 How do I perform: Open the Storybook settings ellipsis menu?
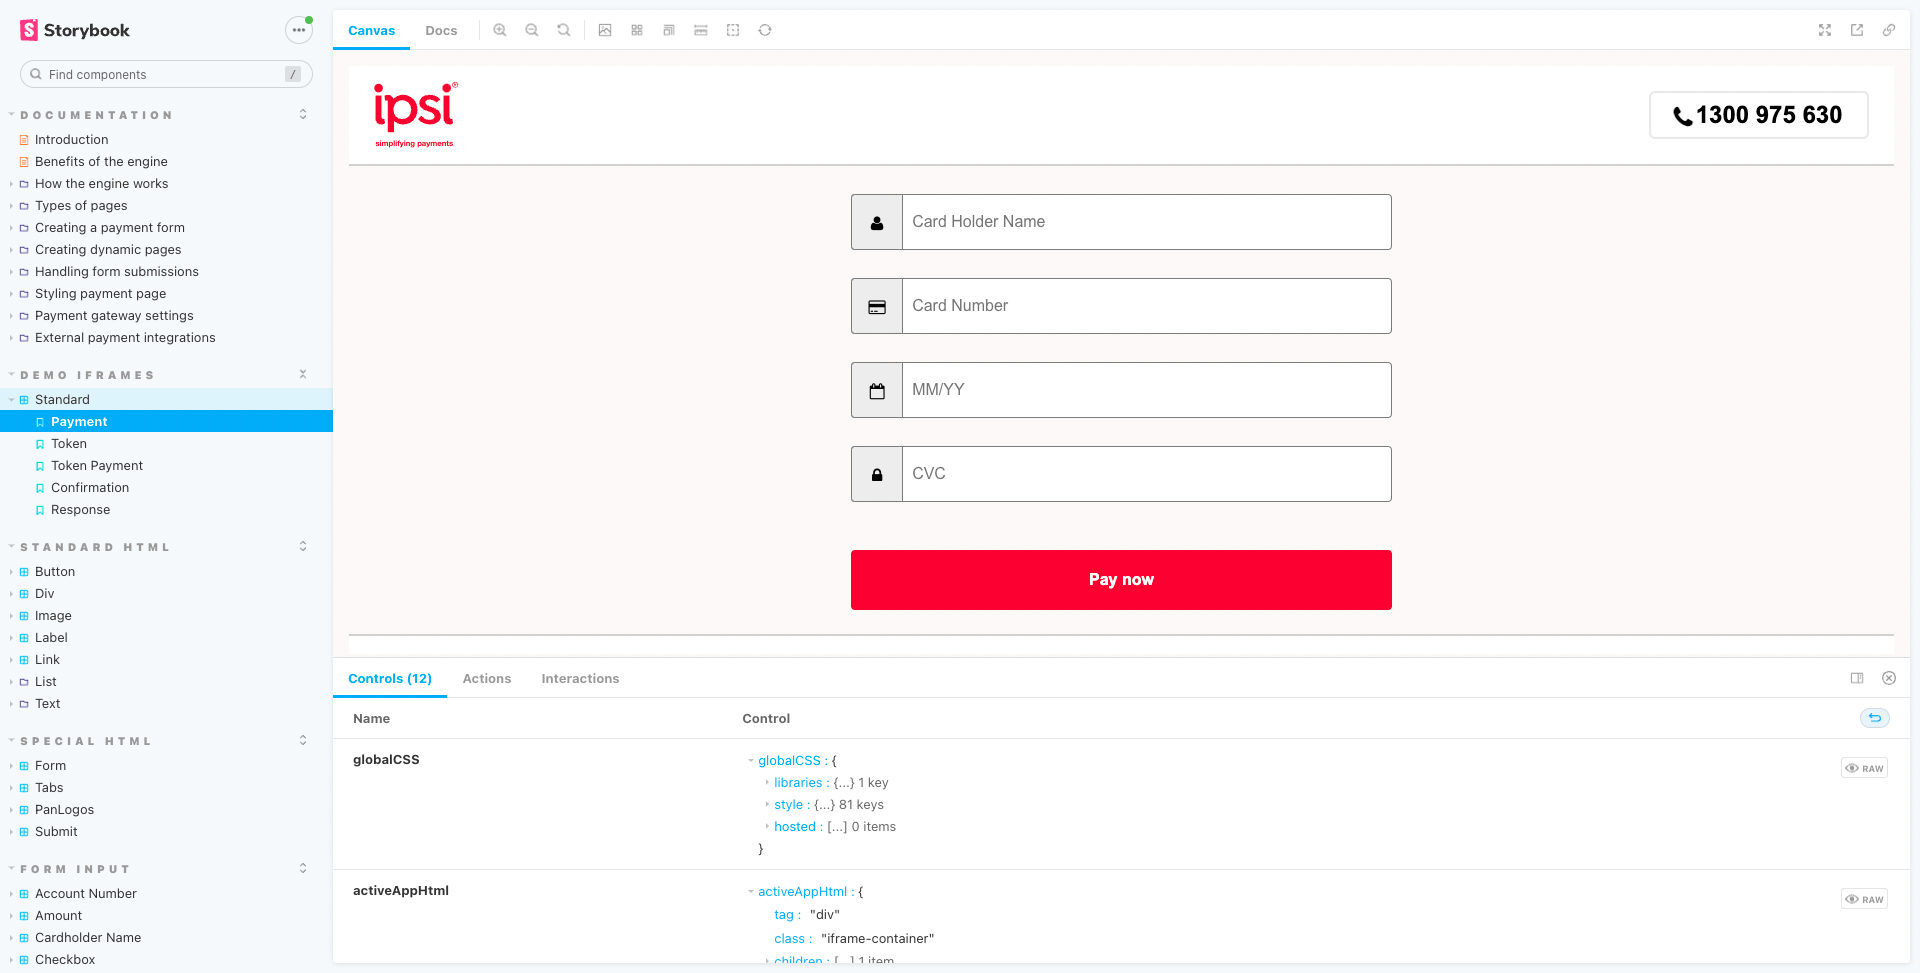(x=298, y=30)
